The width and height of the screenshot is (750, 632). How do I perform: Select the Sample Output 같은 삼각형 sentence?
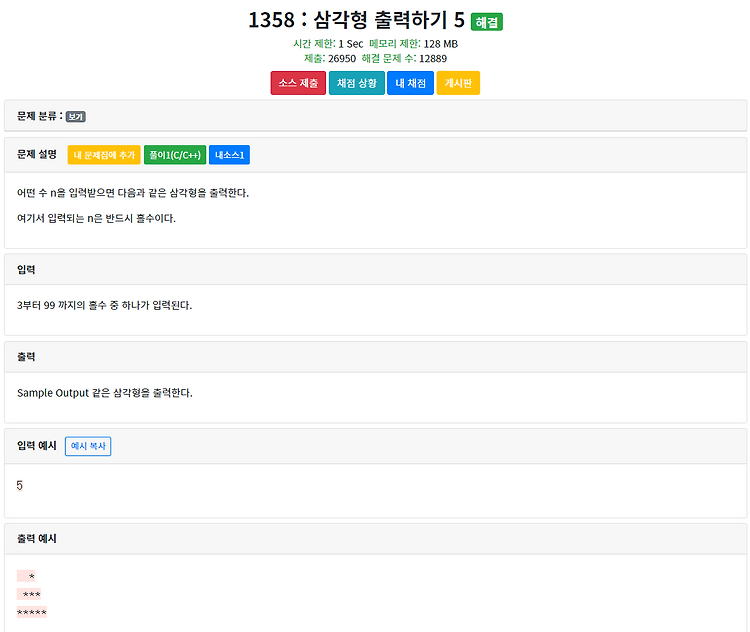[105, 393]
